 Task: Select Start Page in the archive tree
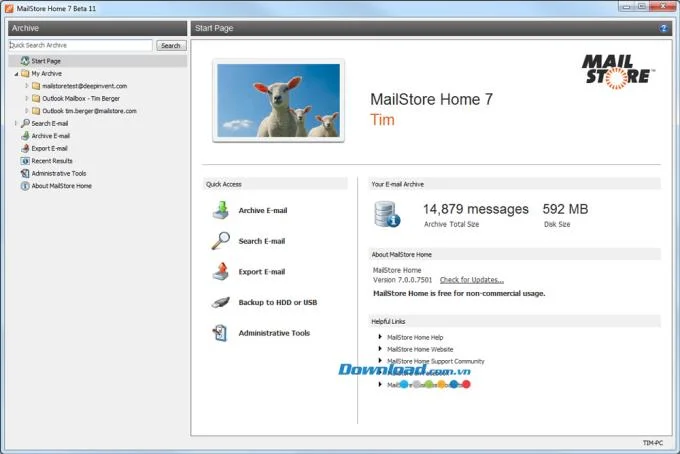click(46, 61)
